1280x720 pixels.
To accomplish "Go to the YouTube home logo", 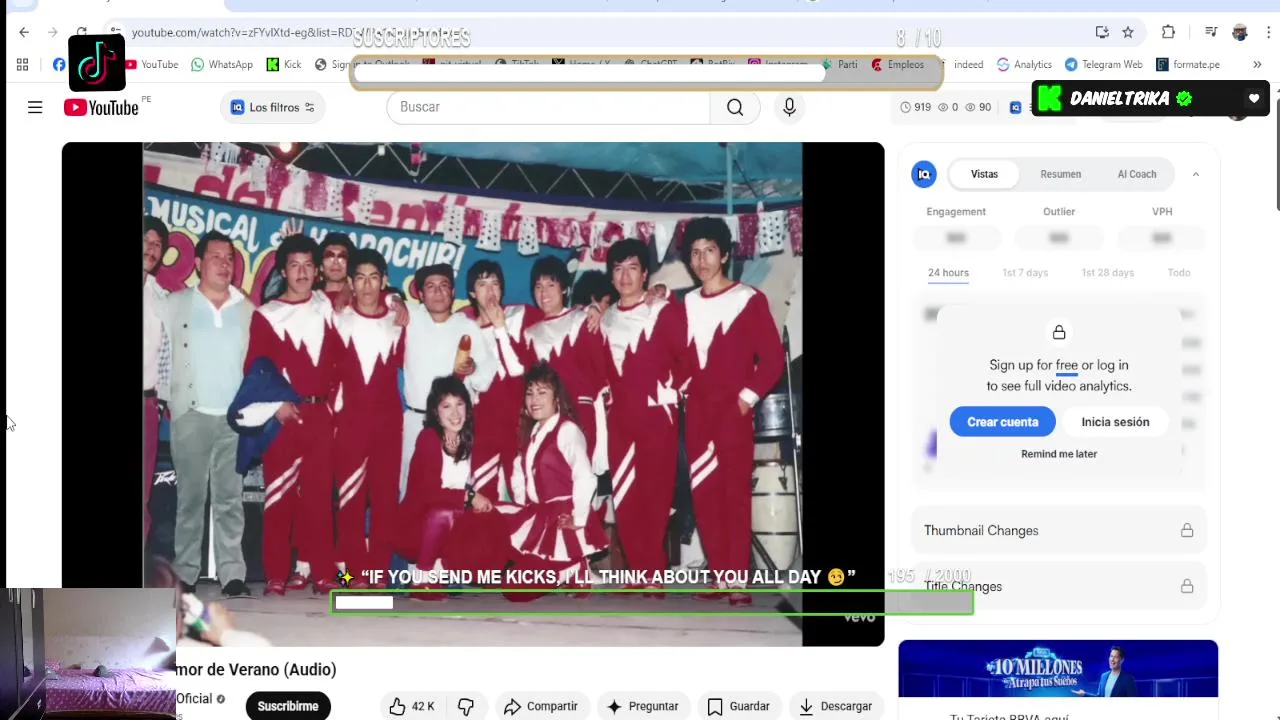I will coord(101,107).
